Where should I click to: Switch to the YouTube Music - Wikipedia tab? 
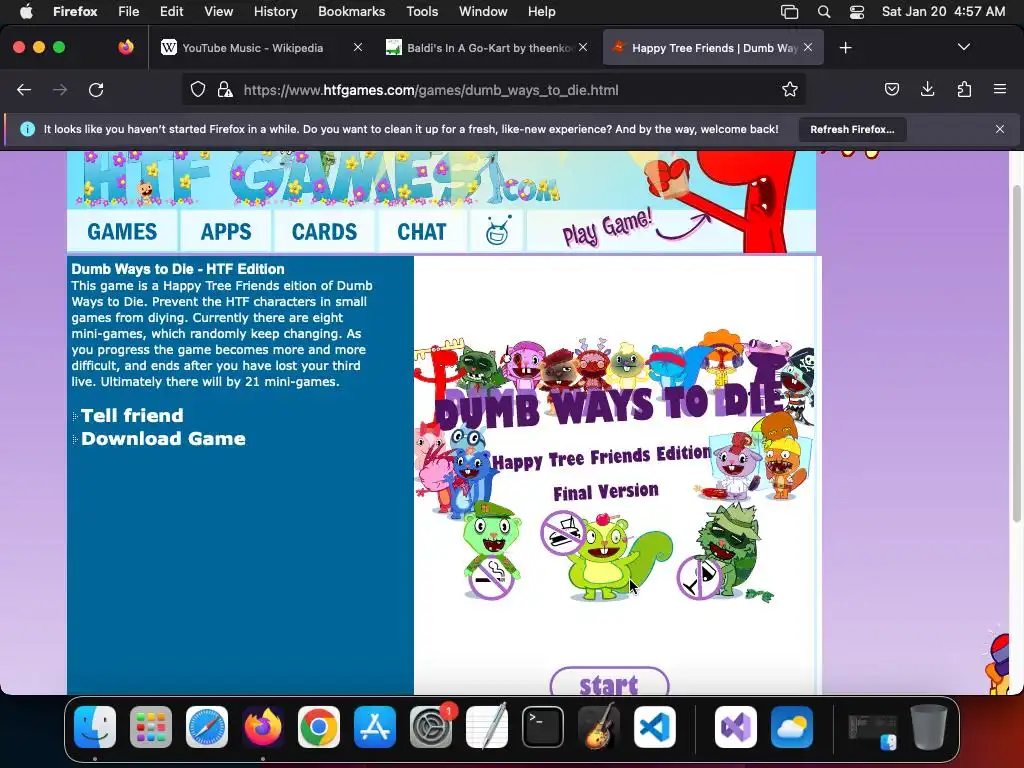click(x=252, y=48)
